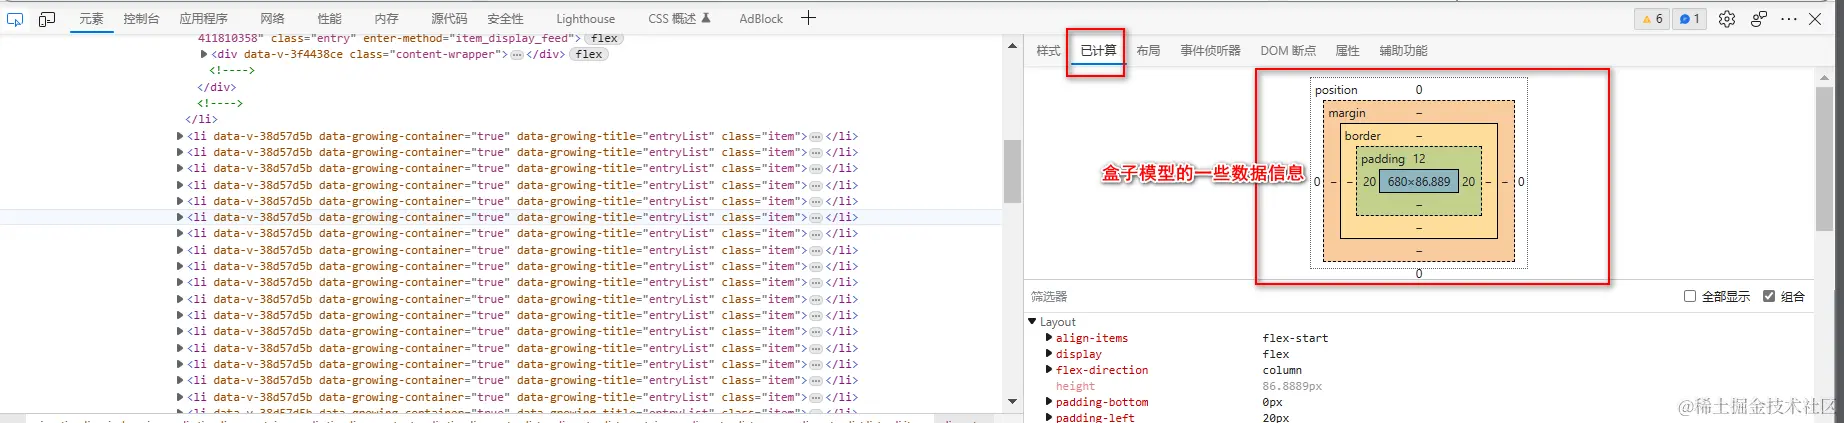Add a new tool with plus icon
The height and width of the screenshot is (423, 1844).
point(808,18)
